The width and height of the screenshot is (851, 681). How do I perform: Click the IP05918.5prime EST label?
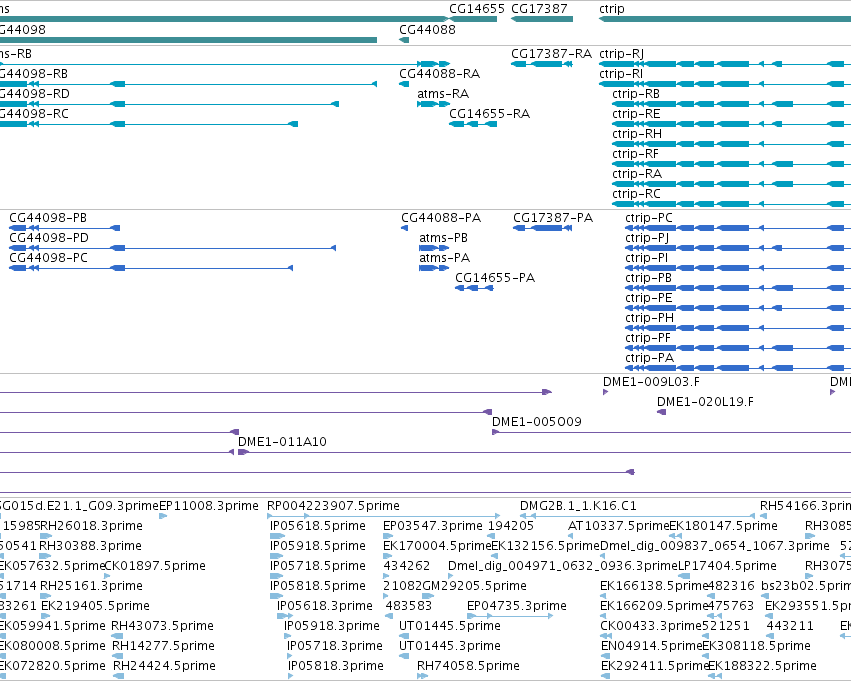pos(317,546)
